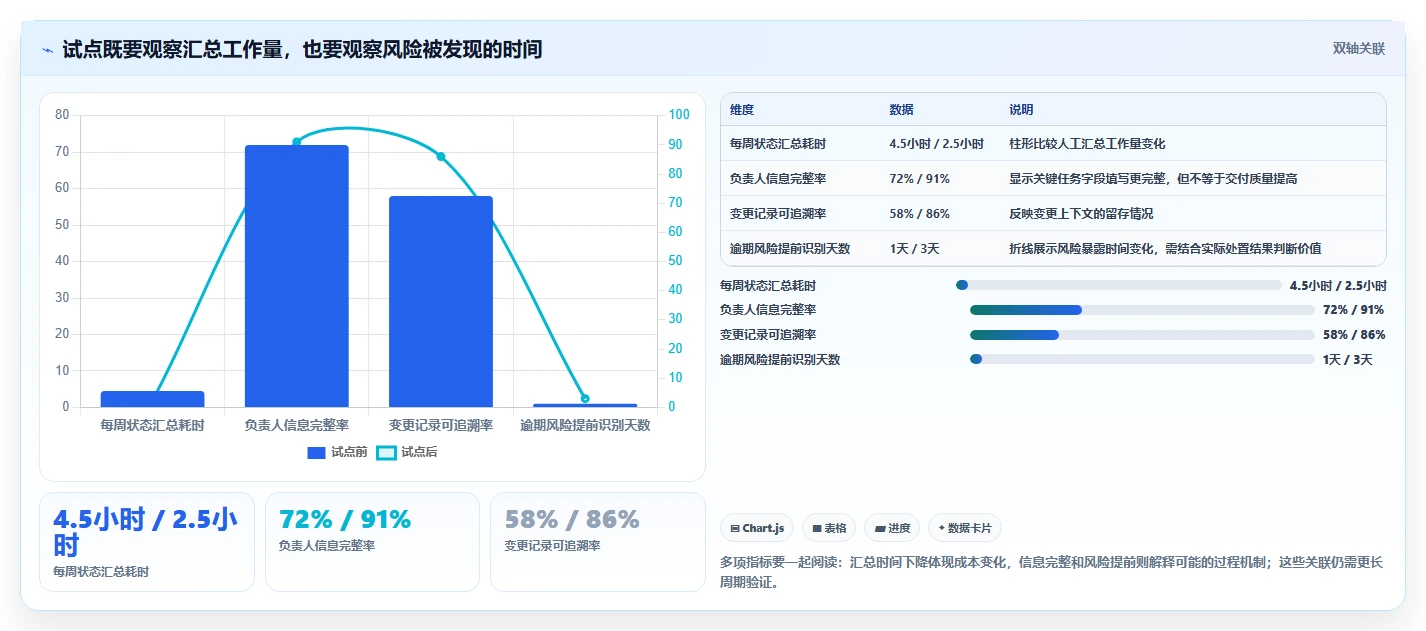1426x631 pixels.
Task: Select the 表格 tag chip
Action: (x=829, y=528)
